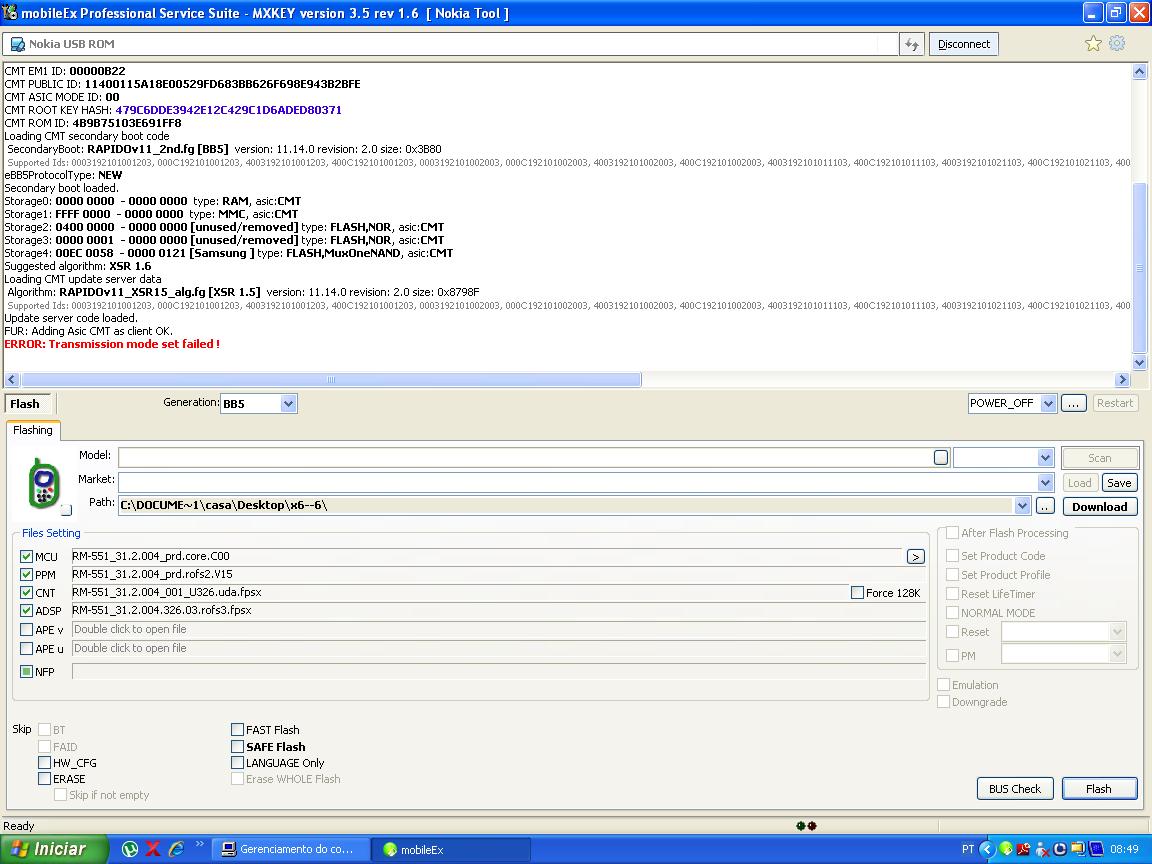
Task: Launch uTorrent from quick launch
Action: [130, 849]
